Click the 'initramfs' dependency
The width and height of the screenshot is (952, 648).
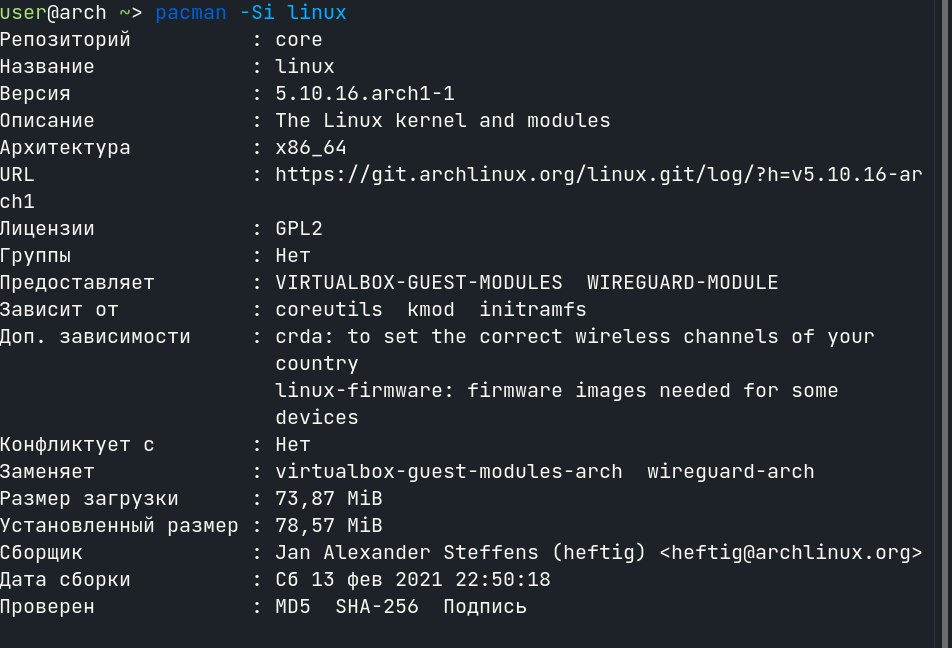(x=533, y=310)
